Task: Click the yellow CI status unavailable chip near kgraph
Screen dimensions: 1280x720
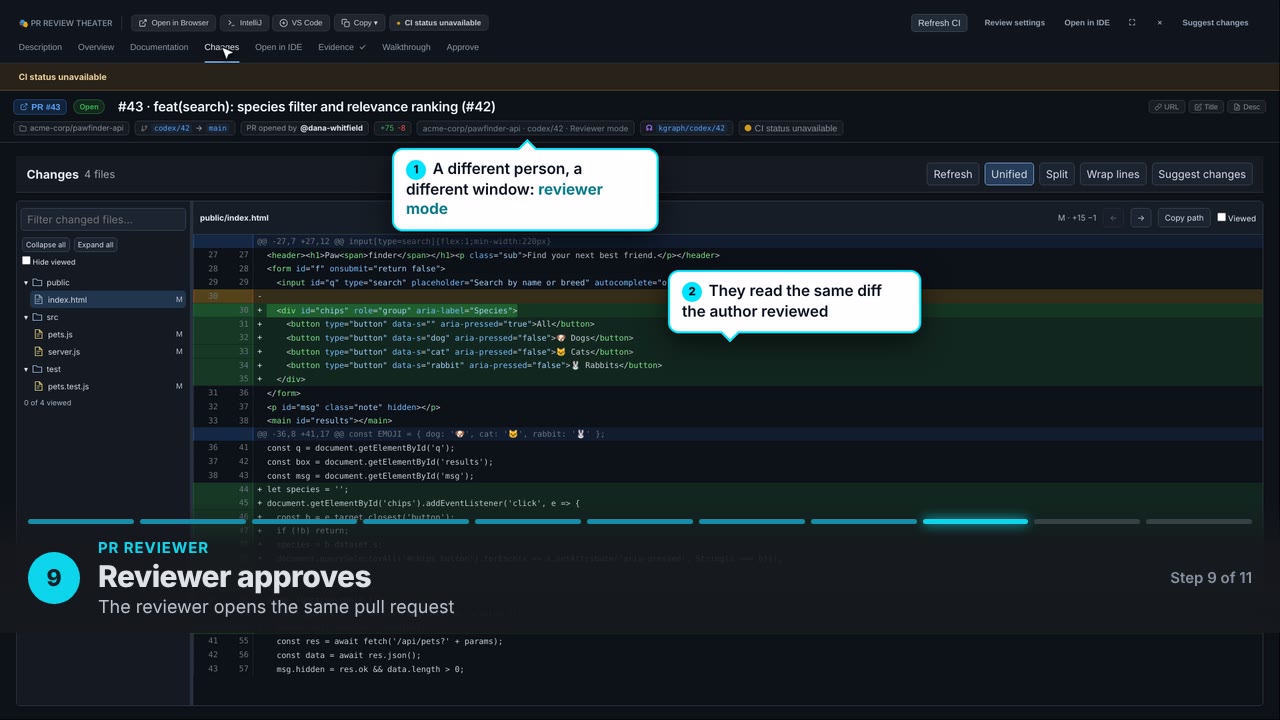Action: (790, 128)
